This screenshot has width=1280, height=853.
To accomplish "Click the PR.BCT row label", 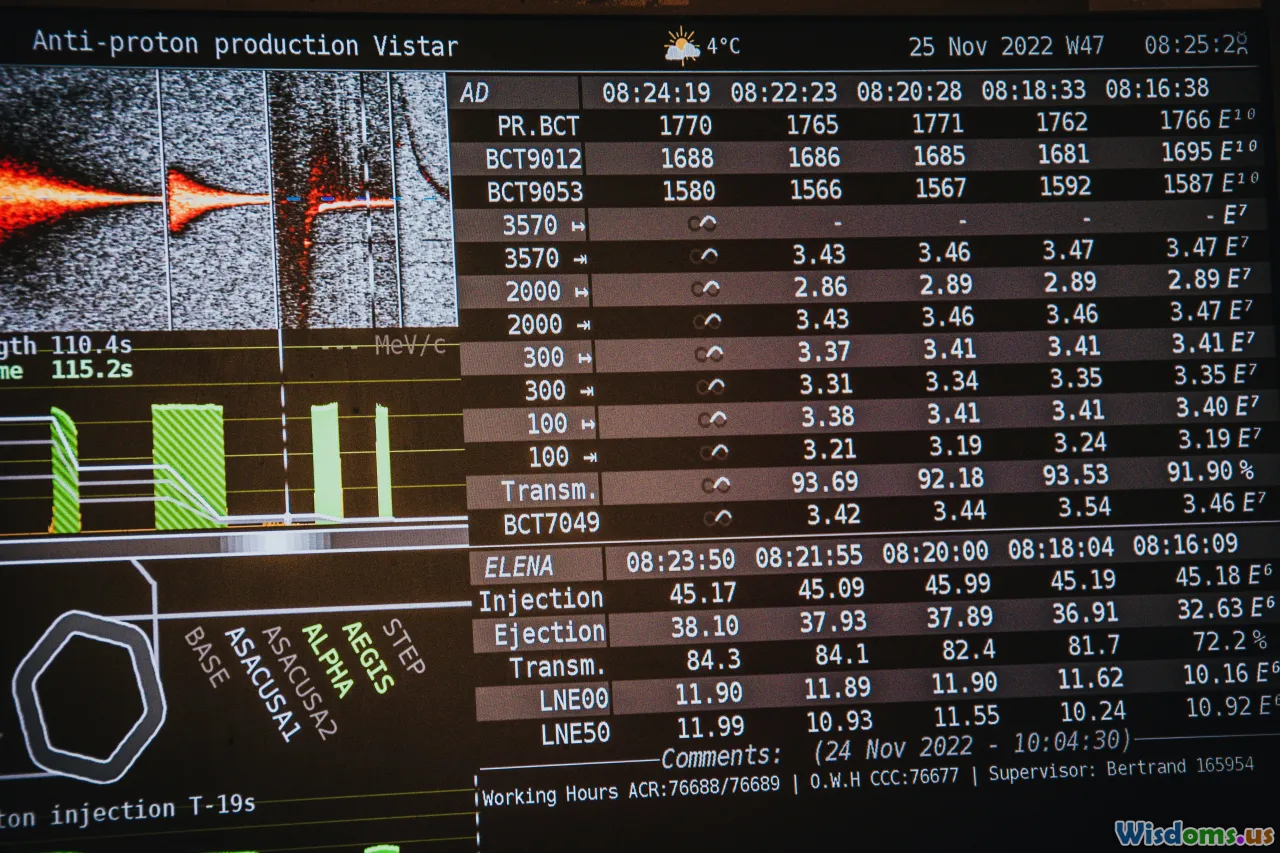I will (x=538, y=126).
